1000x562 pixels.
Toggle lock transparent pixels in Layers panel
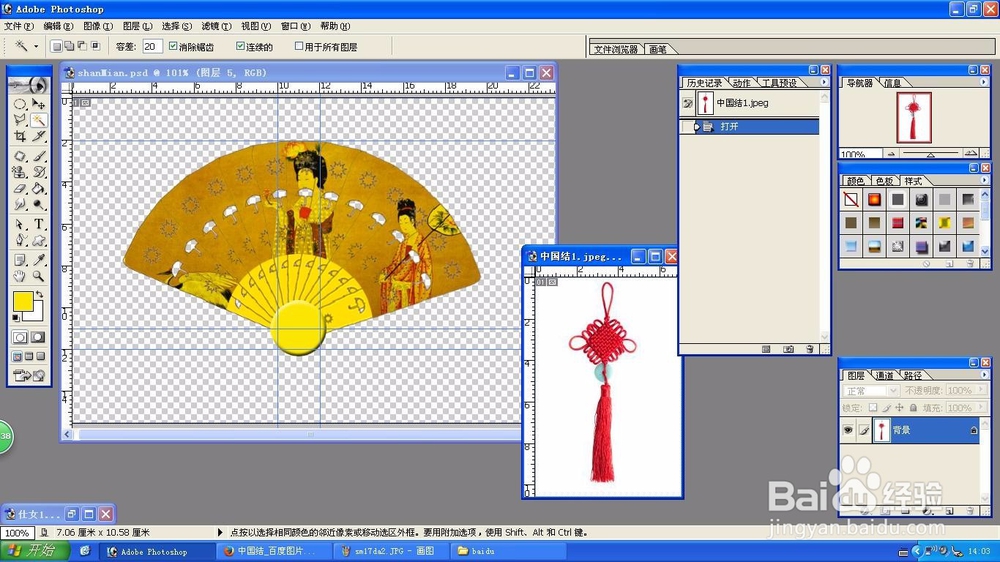[x=873, y=408]
